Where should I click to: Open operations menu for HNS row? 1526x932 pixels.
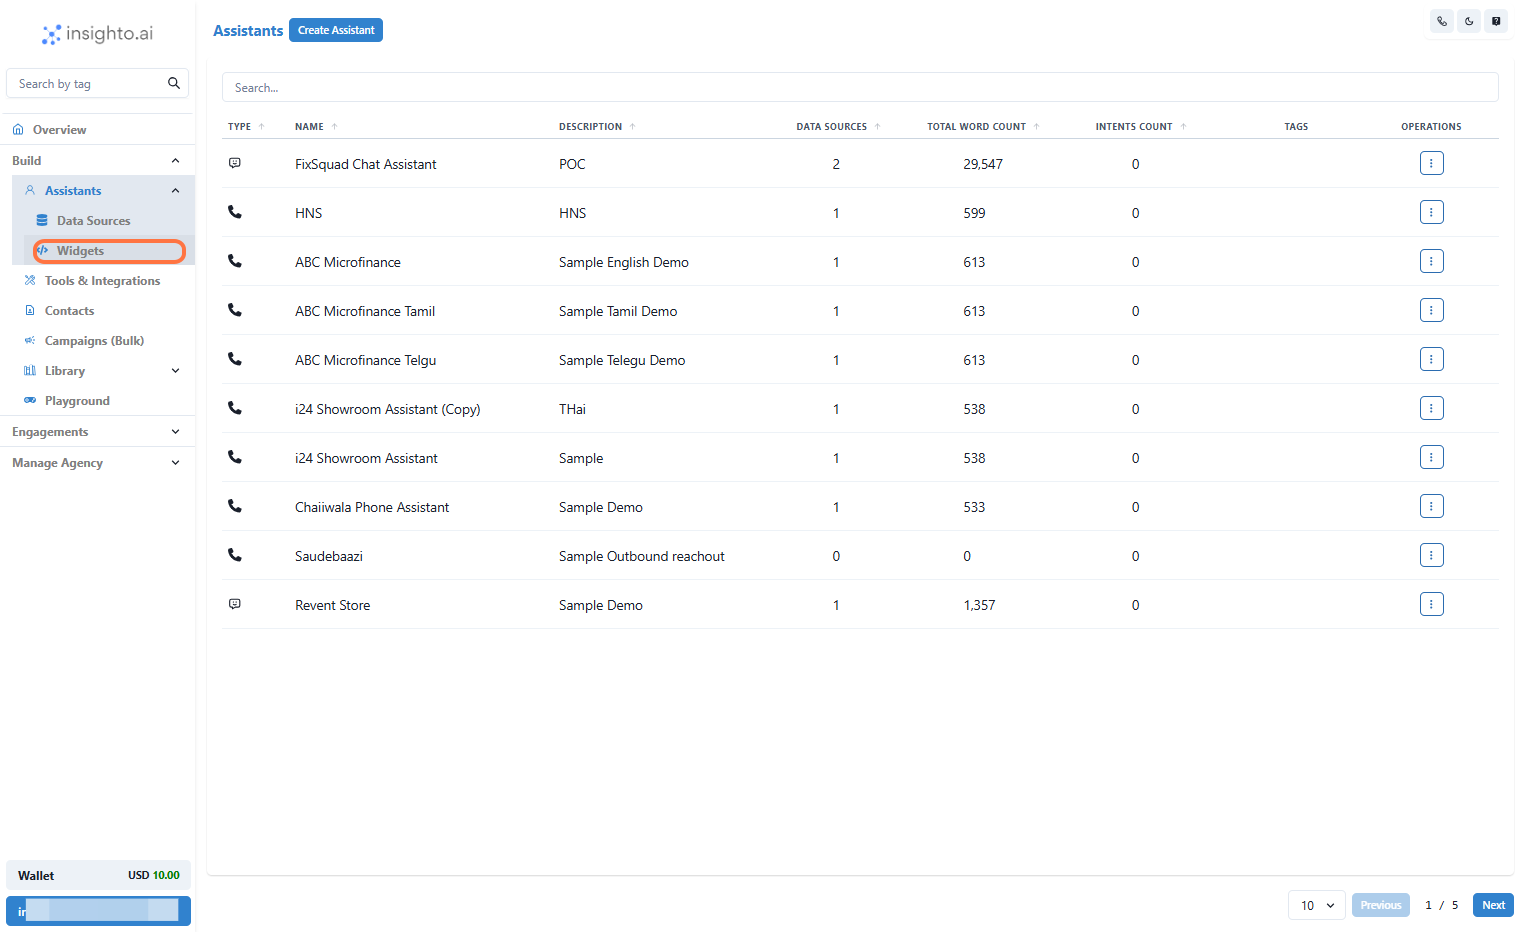[x=1431, y=212]
